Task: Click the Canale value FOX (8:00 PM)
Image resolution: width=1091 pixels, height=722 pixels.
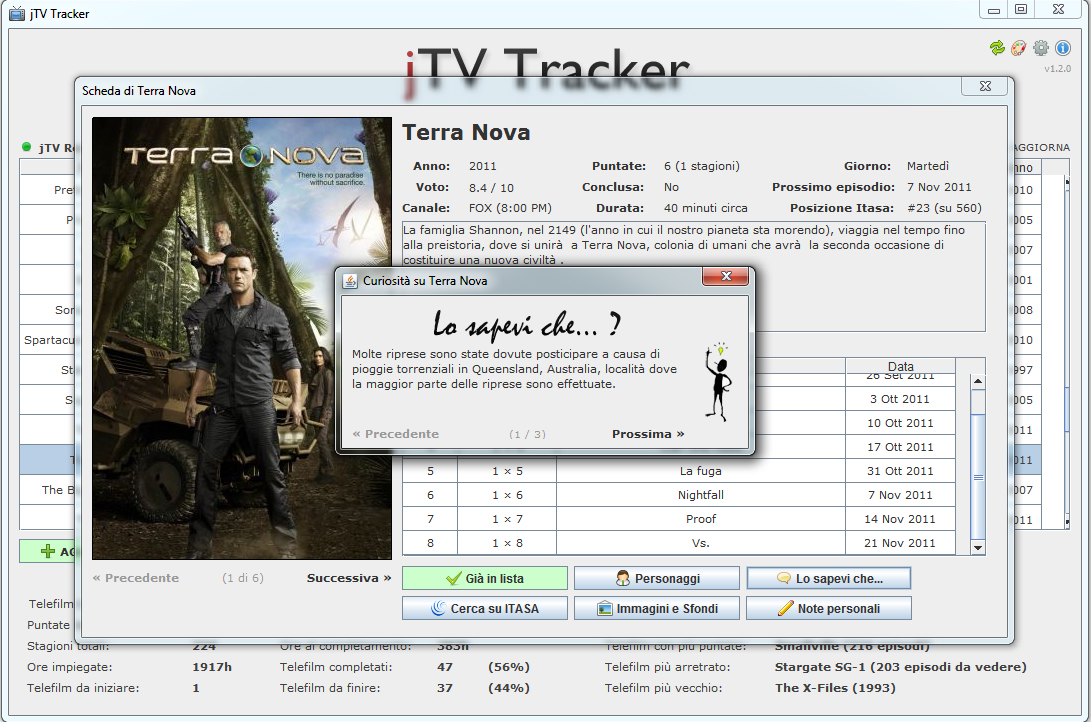Action: click(x=510, y=208)
